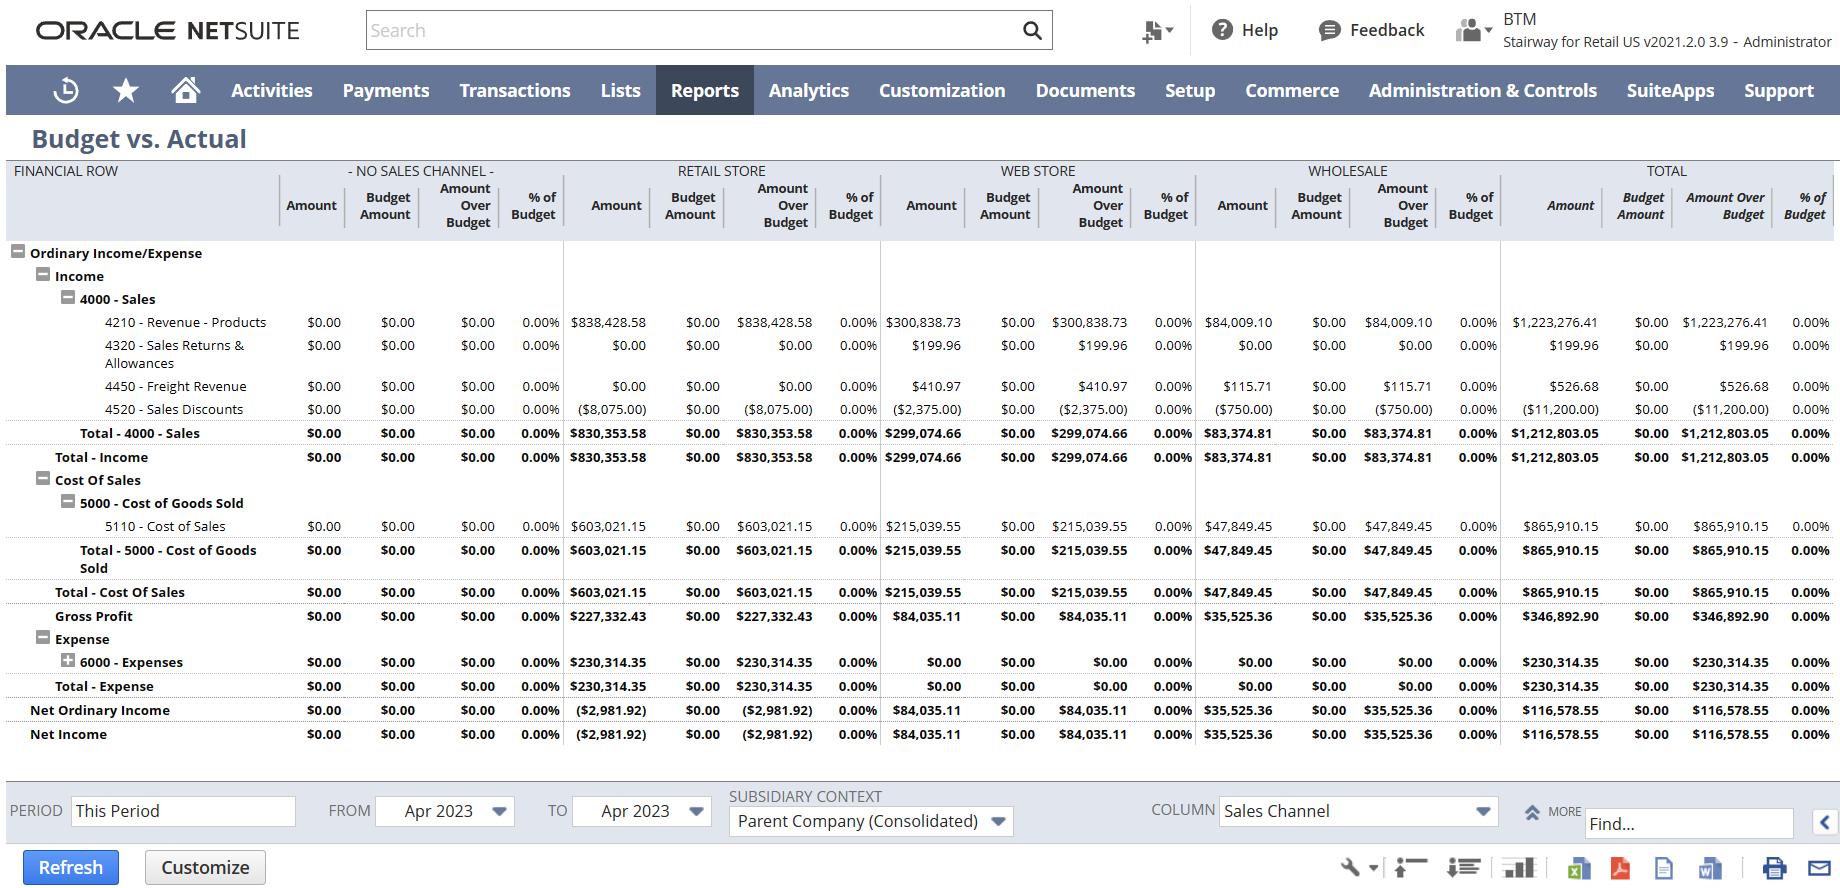
Task: Export the report to CSV
Action: point(1664,868)
